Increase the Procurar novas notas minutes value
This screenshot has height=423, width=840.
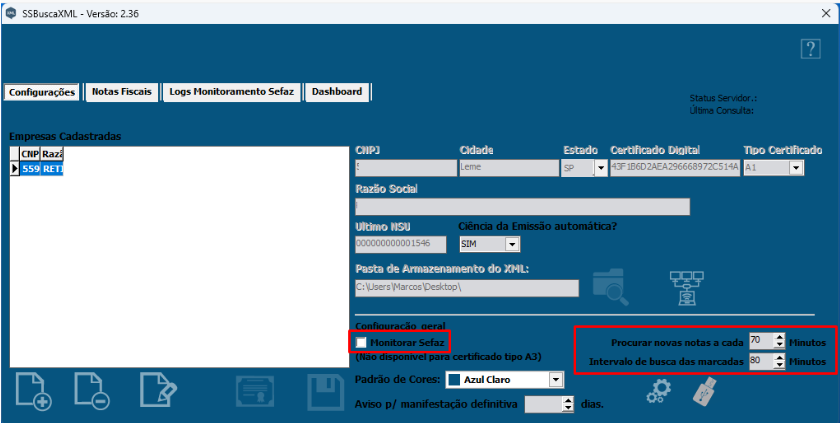coord(780,336)
